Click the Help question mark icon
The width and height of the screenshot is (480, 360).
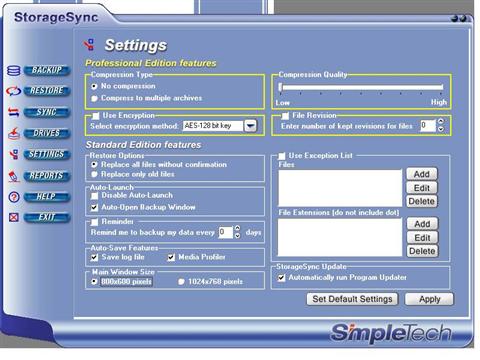click(14, 197)
